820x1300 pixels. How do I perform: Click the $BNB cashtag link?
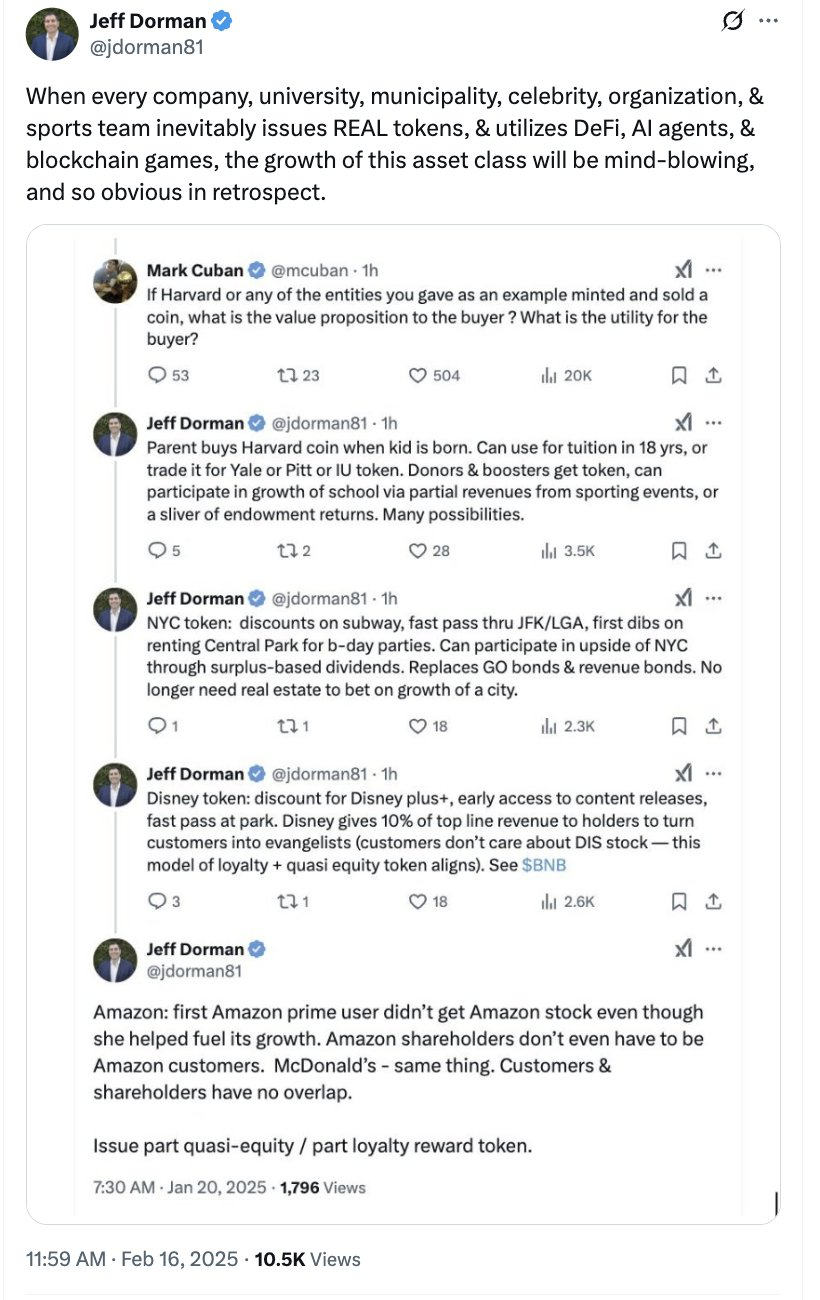click(544, 865)
